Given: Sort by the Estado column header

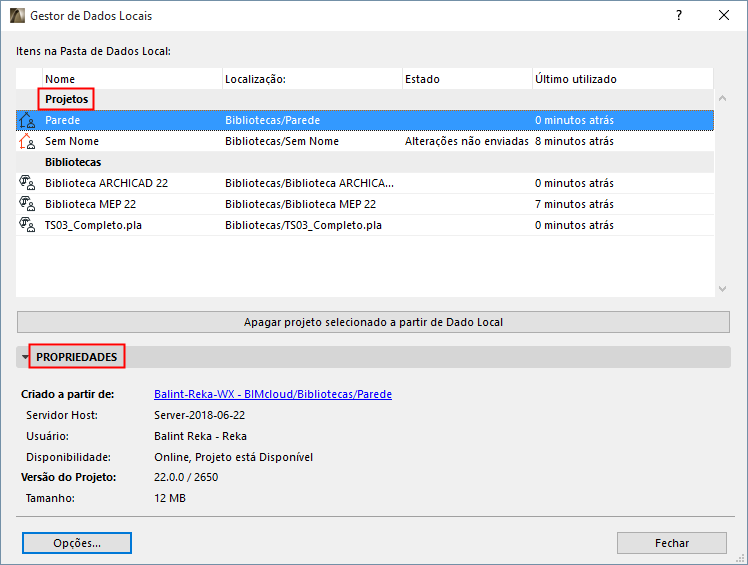Looking at the screenshot, I should [x=468, y=79].
